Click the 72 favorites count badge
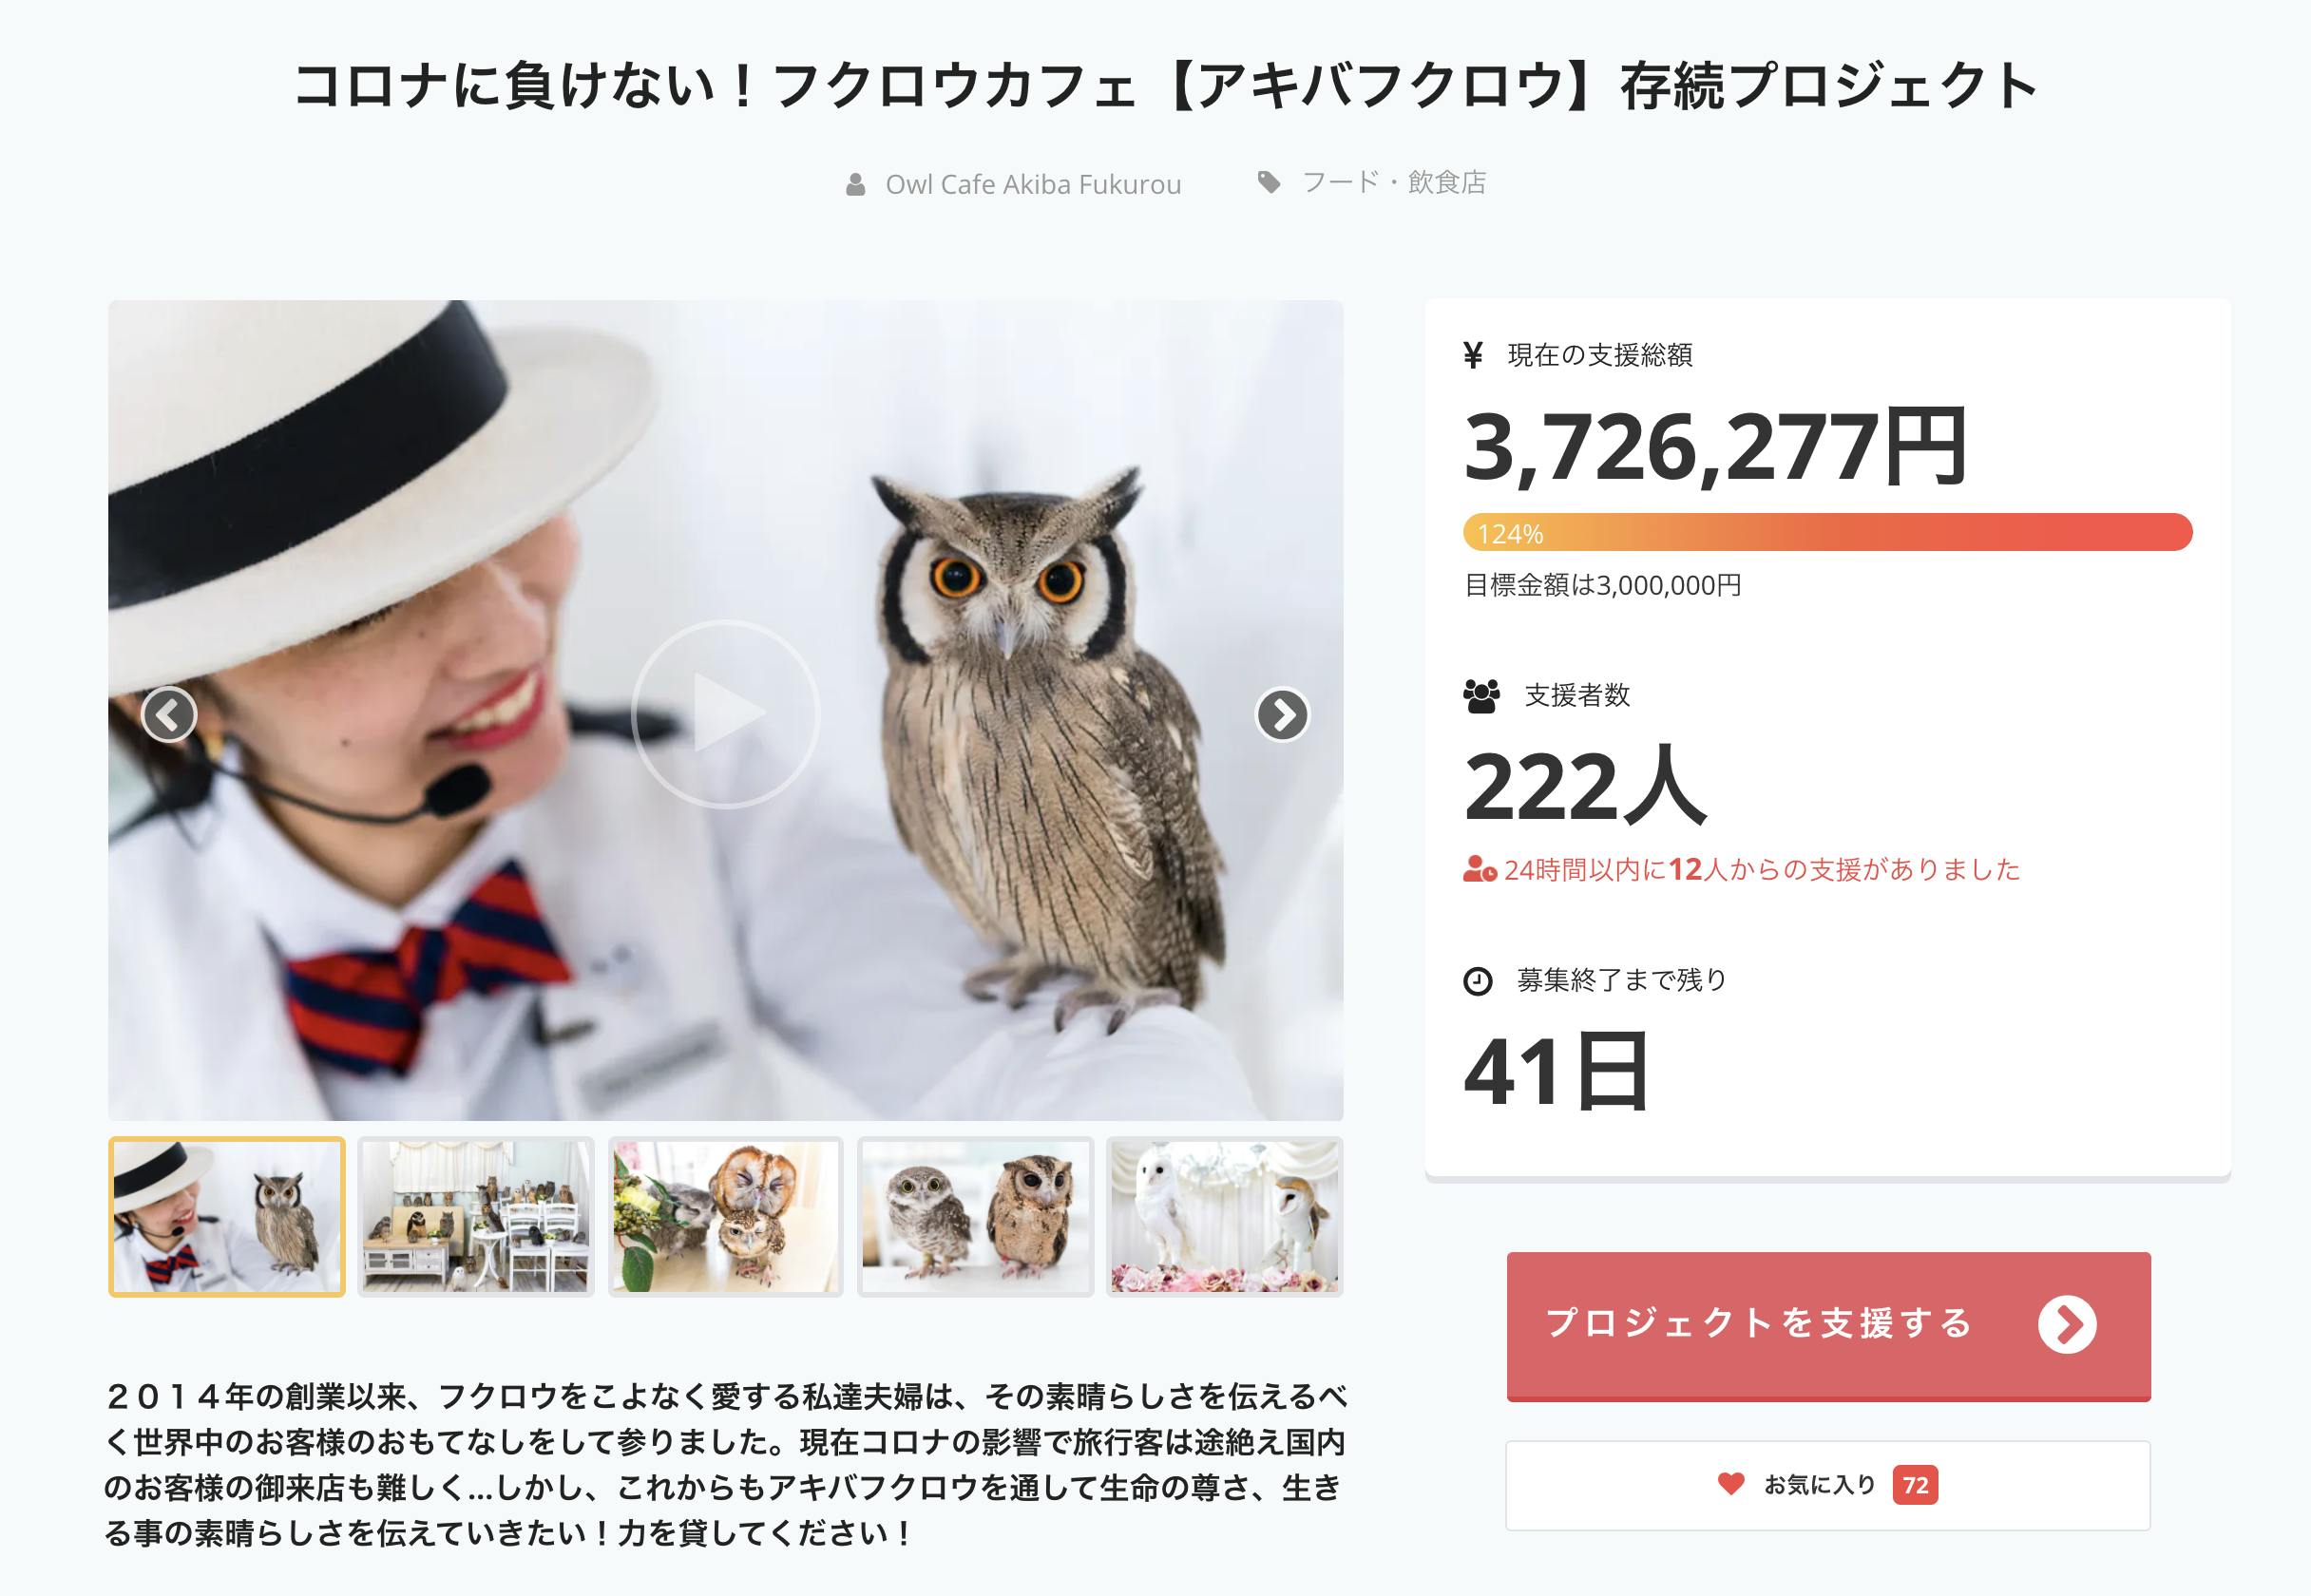Viewport: 2311px width, 1596px height. [1915, 1485]
